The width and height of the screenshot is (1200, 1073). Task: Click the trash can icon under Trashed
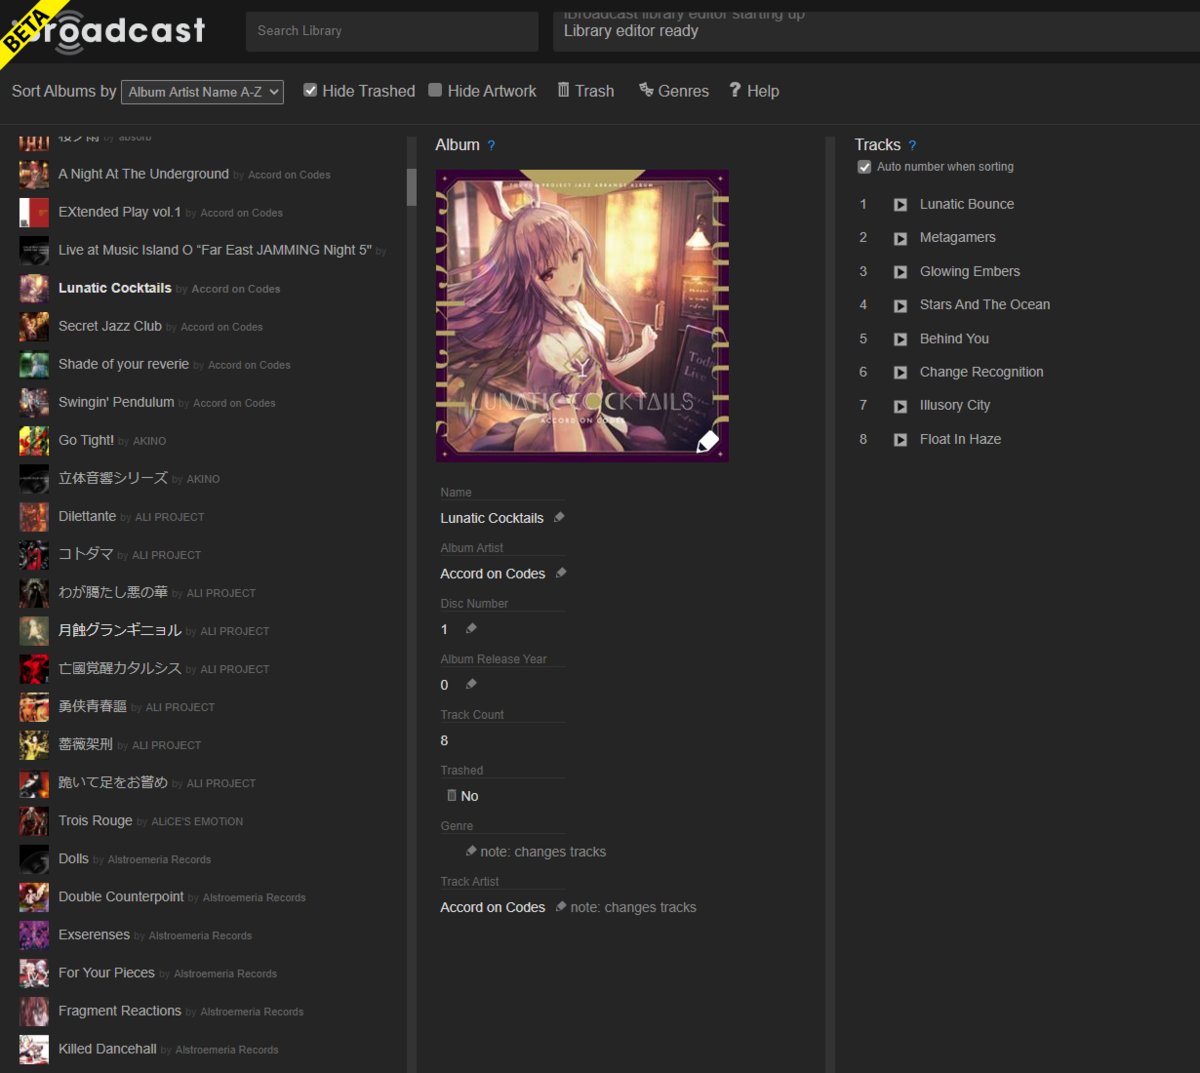(452, 795)
